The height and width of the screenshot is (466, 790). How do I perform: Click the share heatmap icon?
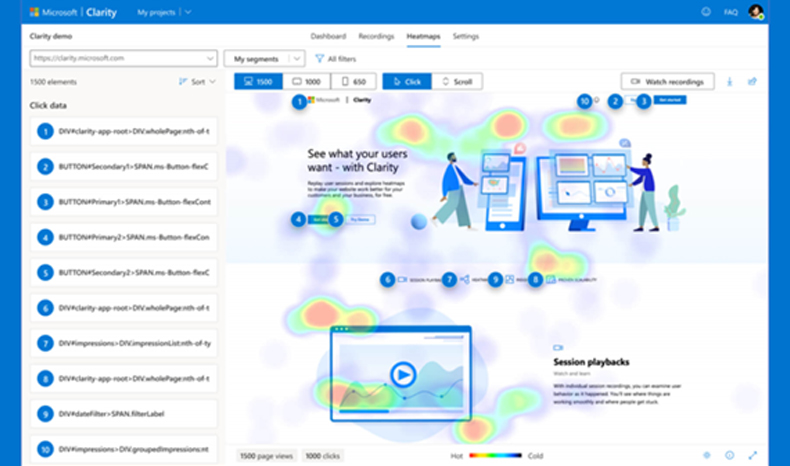pos(753,82)
